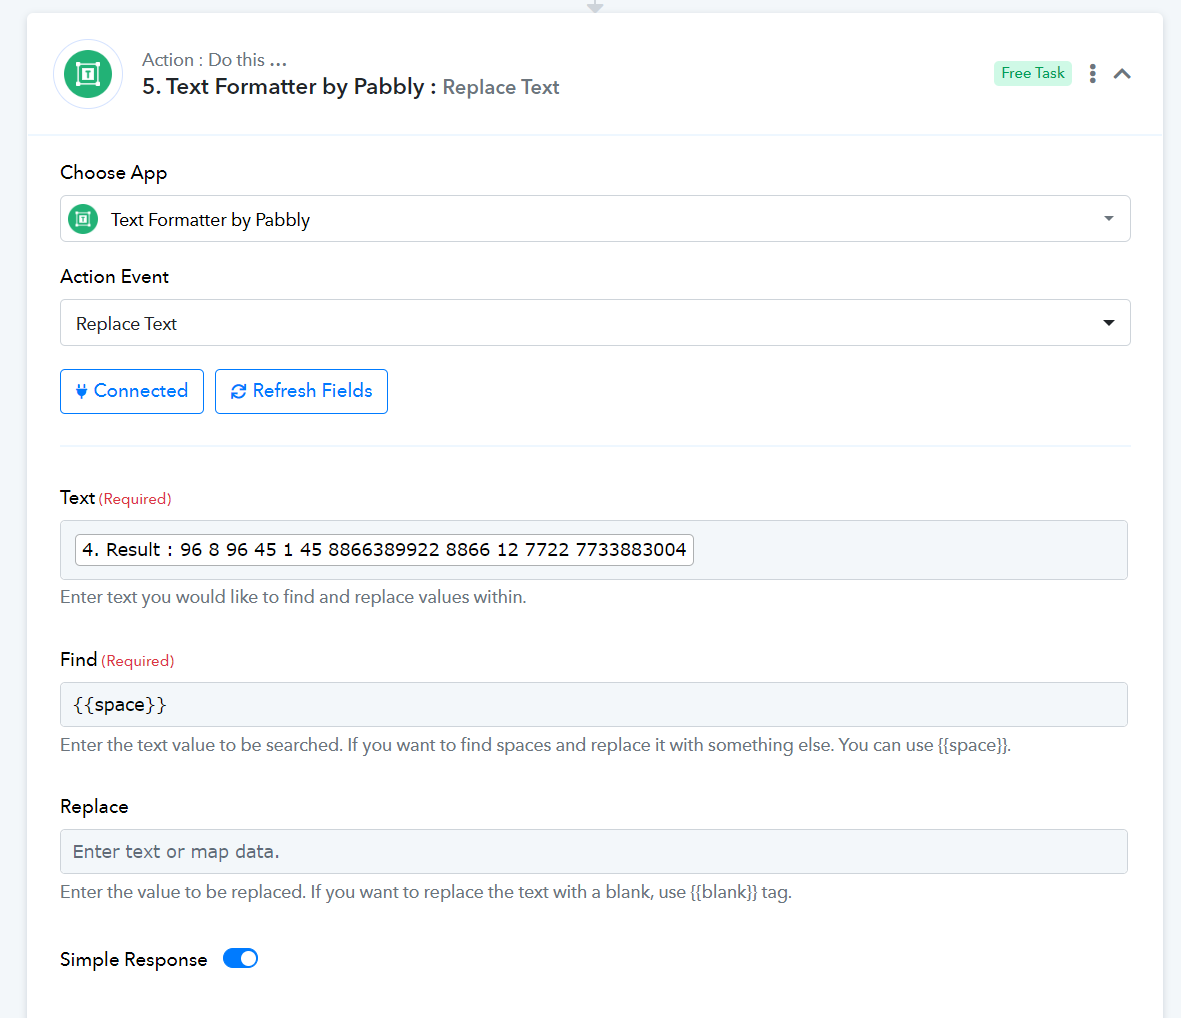The width and height of the screenshot is (1181, 1018).
Task: Click the 'Find (Required)' field label
Action: (117, 660)
